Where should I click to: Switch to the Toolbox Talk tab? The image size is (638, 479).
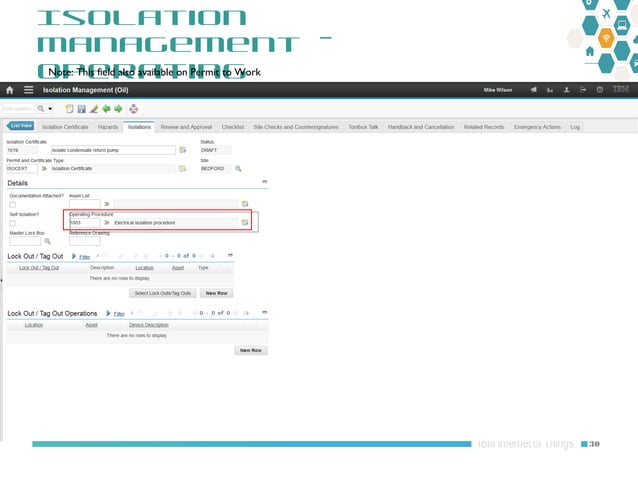[x=363, y=127]
